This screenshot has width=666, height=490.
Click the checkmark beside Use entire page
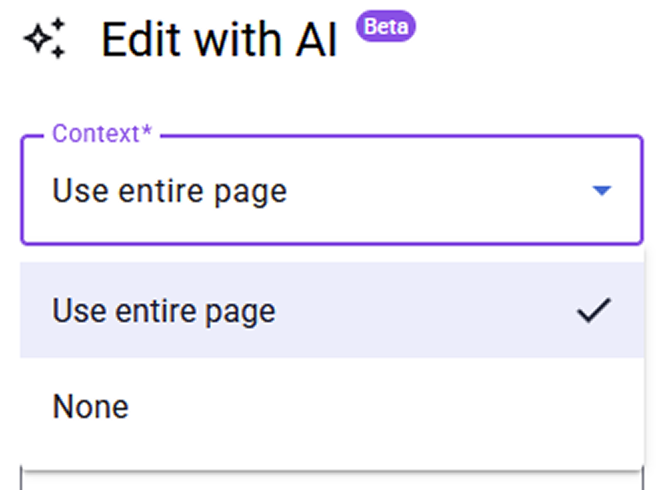[x=593, y=311]
